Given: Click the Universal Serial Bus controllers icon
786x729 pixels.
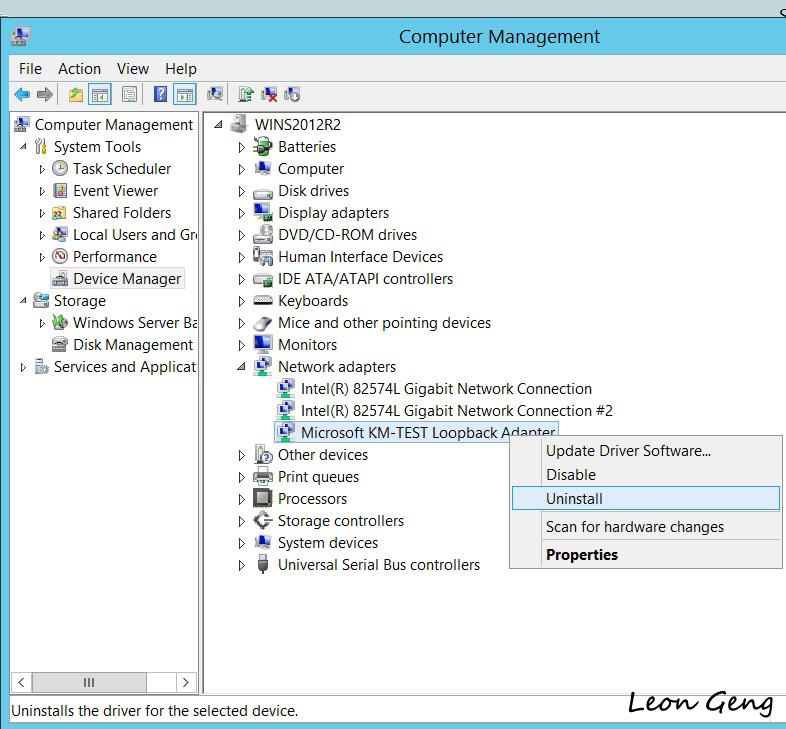Looking at the screenshot, I should [262, 564].
